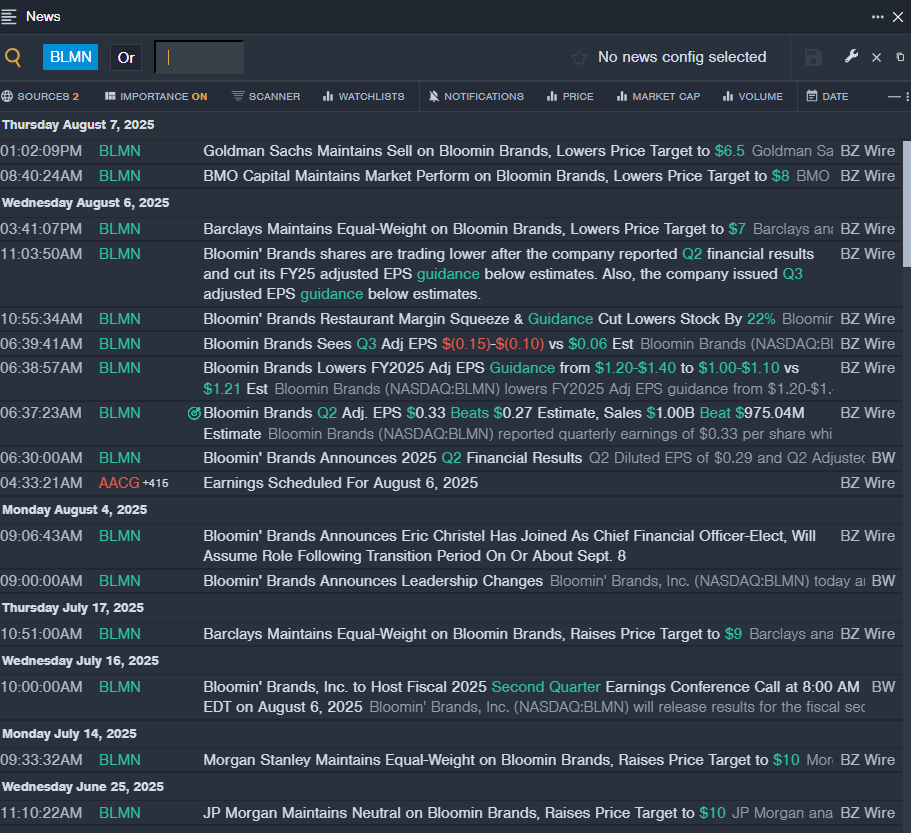The height and width of the screenshot is (833, 911).
Task: Focus the ticker search input field
Action: point(199,58)
